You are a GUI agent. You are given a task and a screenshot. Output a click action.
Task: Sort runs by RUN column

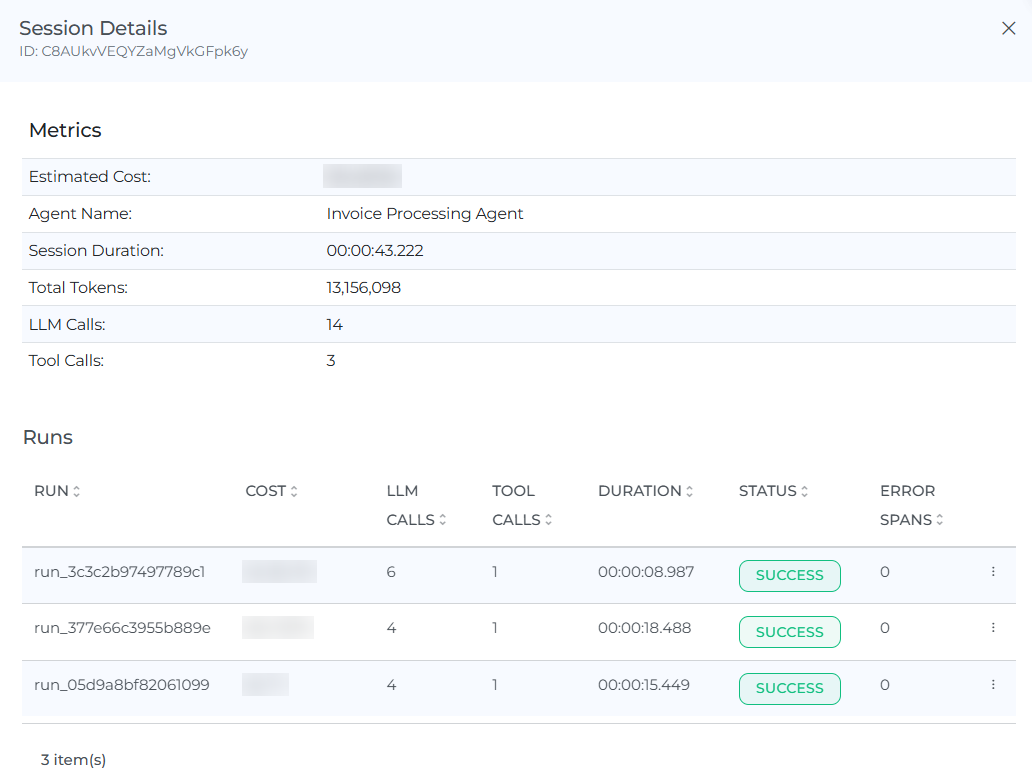[x=57, y=491]
